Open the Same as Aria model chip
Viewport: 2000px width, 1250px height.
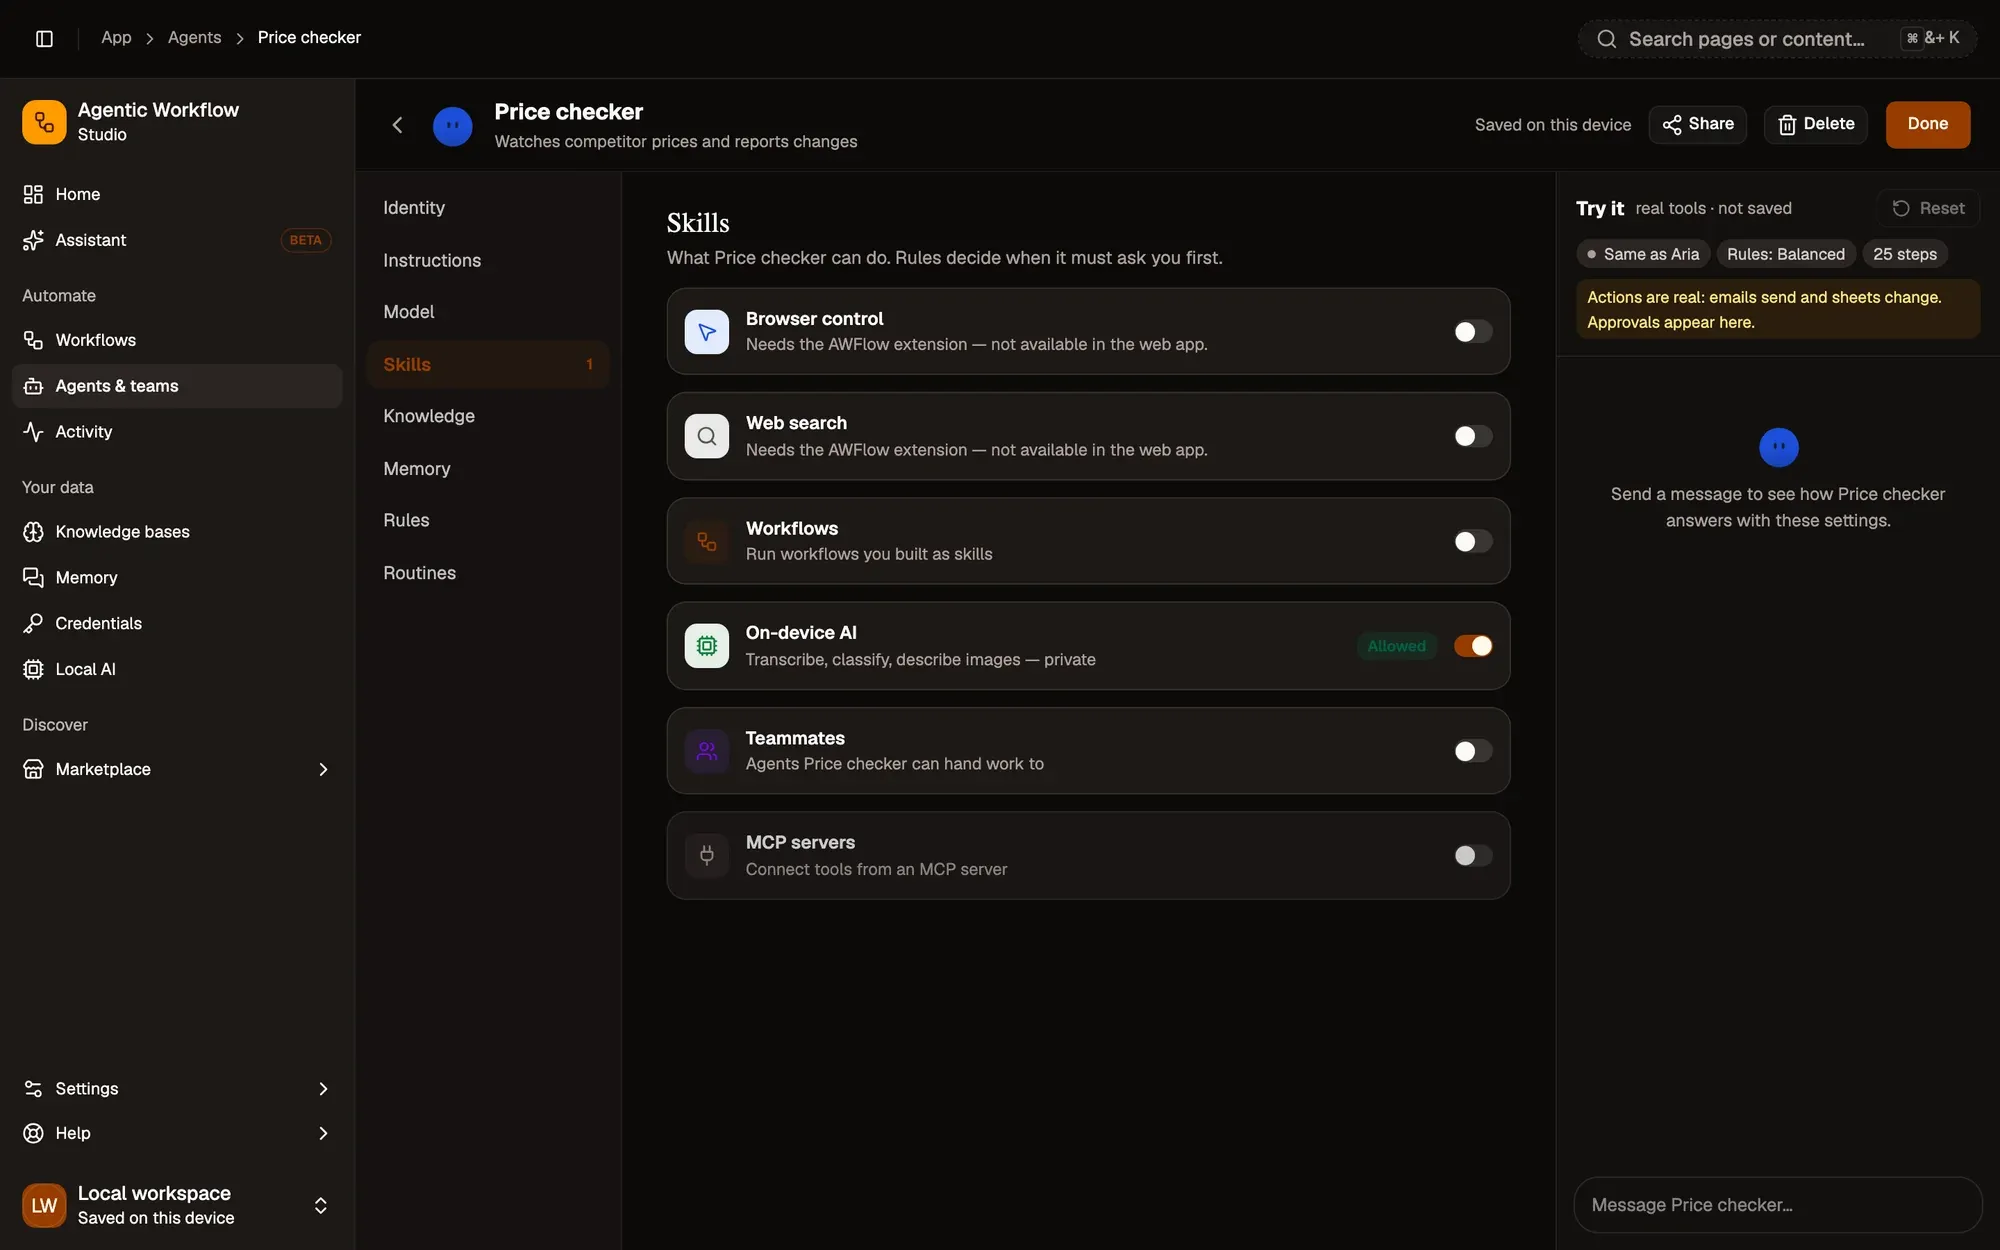[1643, 254]
